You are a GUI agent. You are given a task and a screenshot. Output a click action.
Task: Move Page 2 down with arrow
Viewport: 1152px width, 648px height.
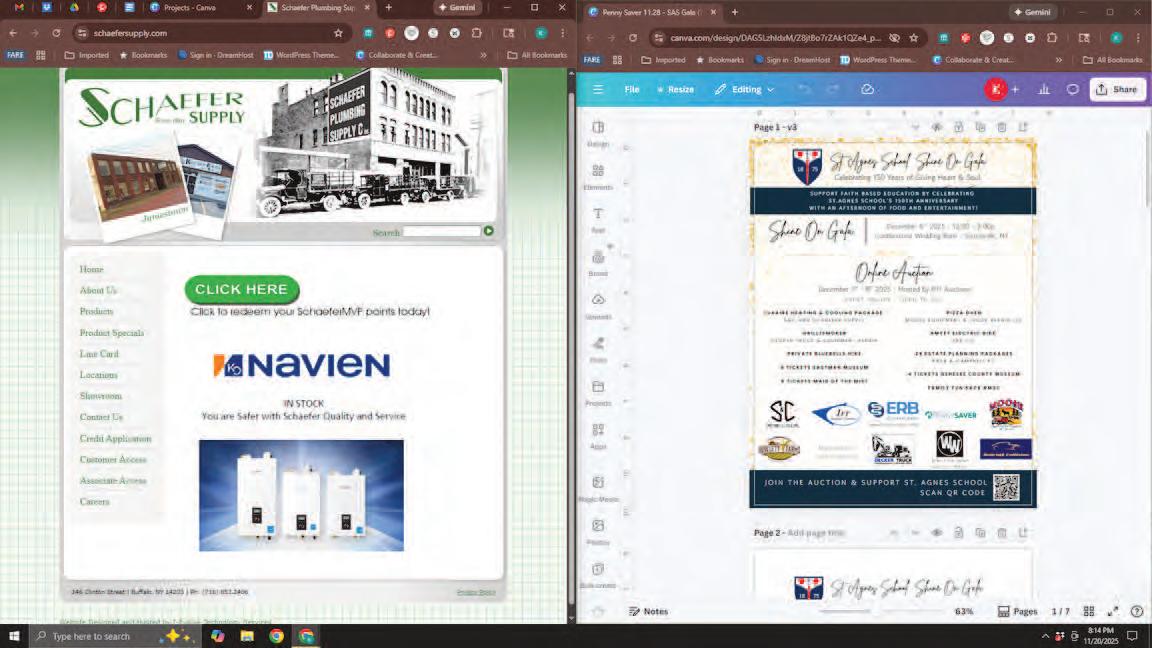point(915,533)
